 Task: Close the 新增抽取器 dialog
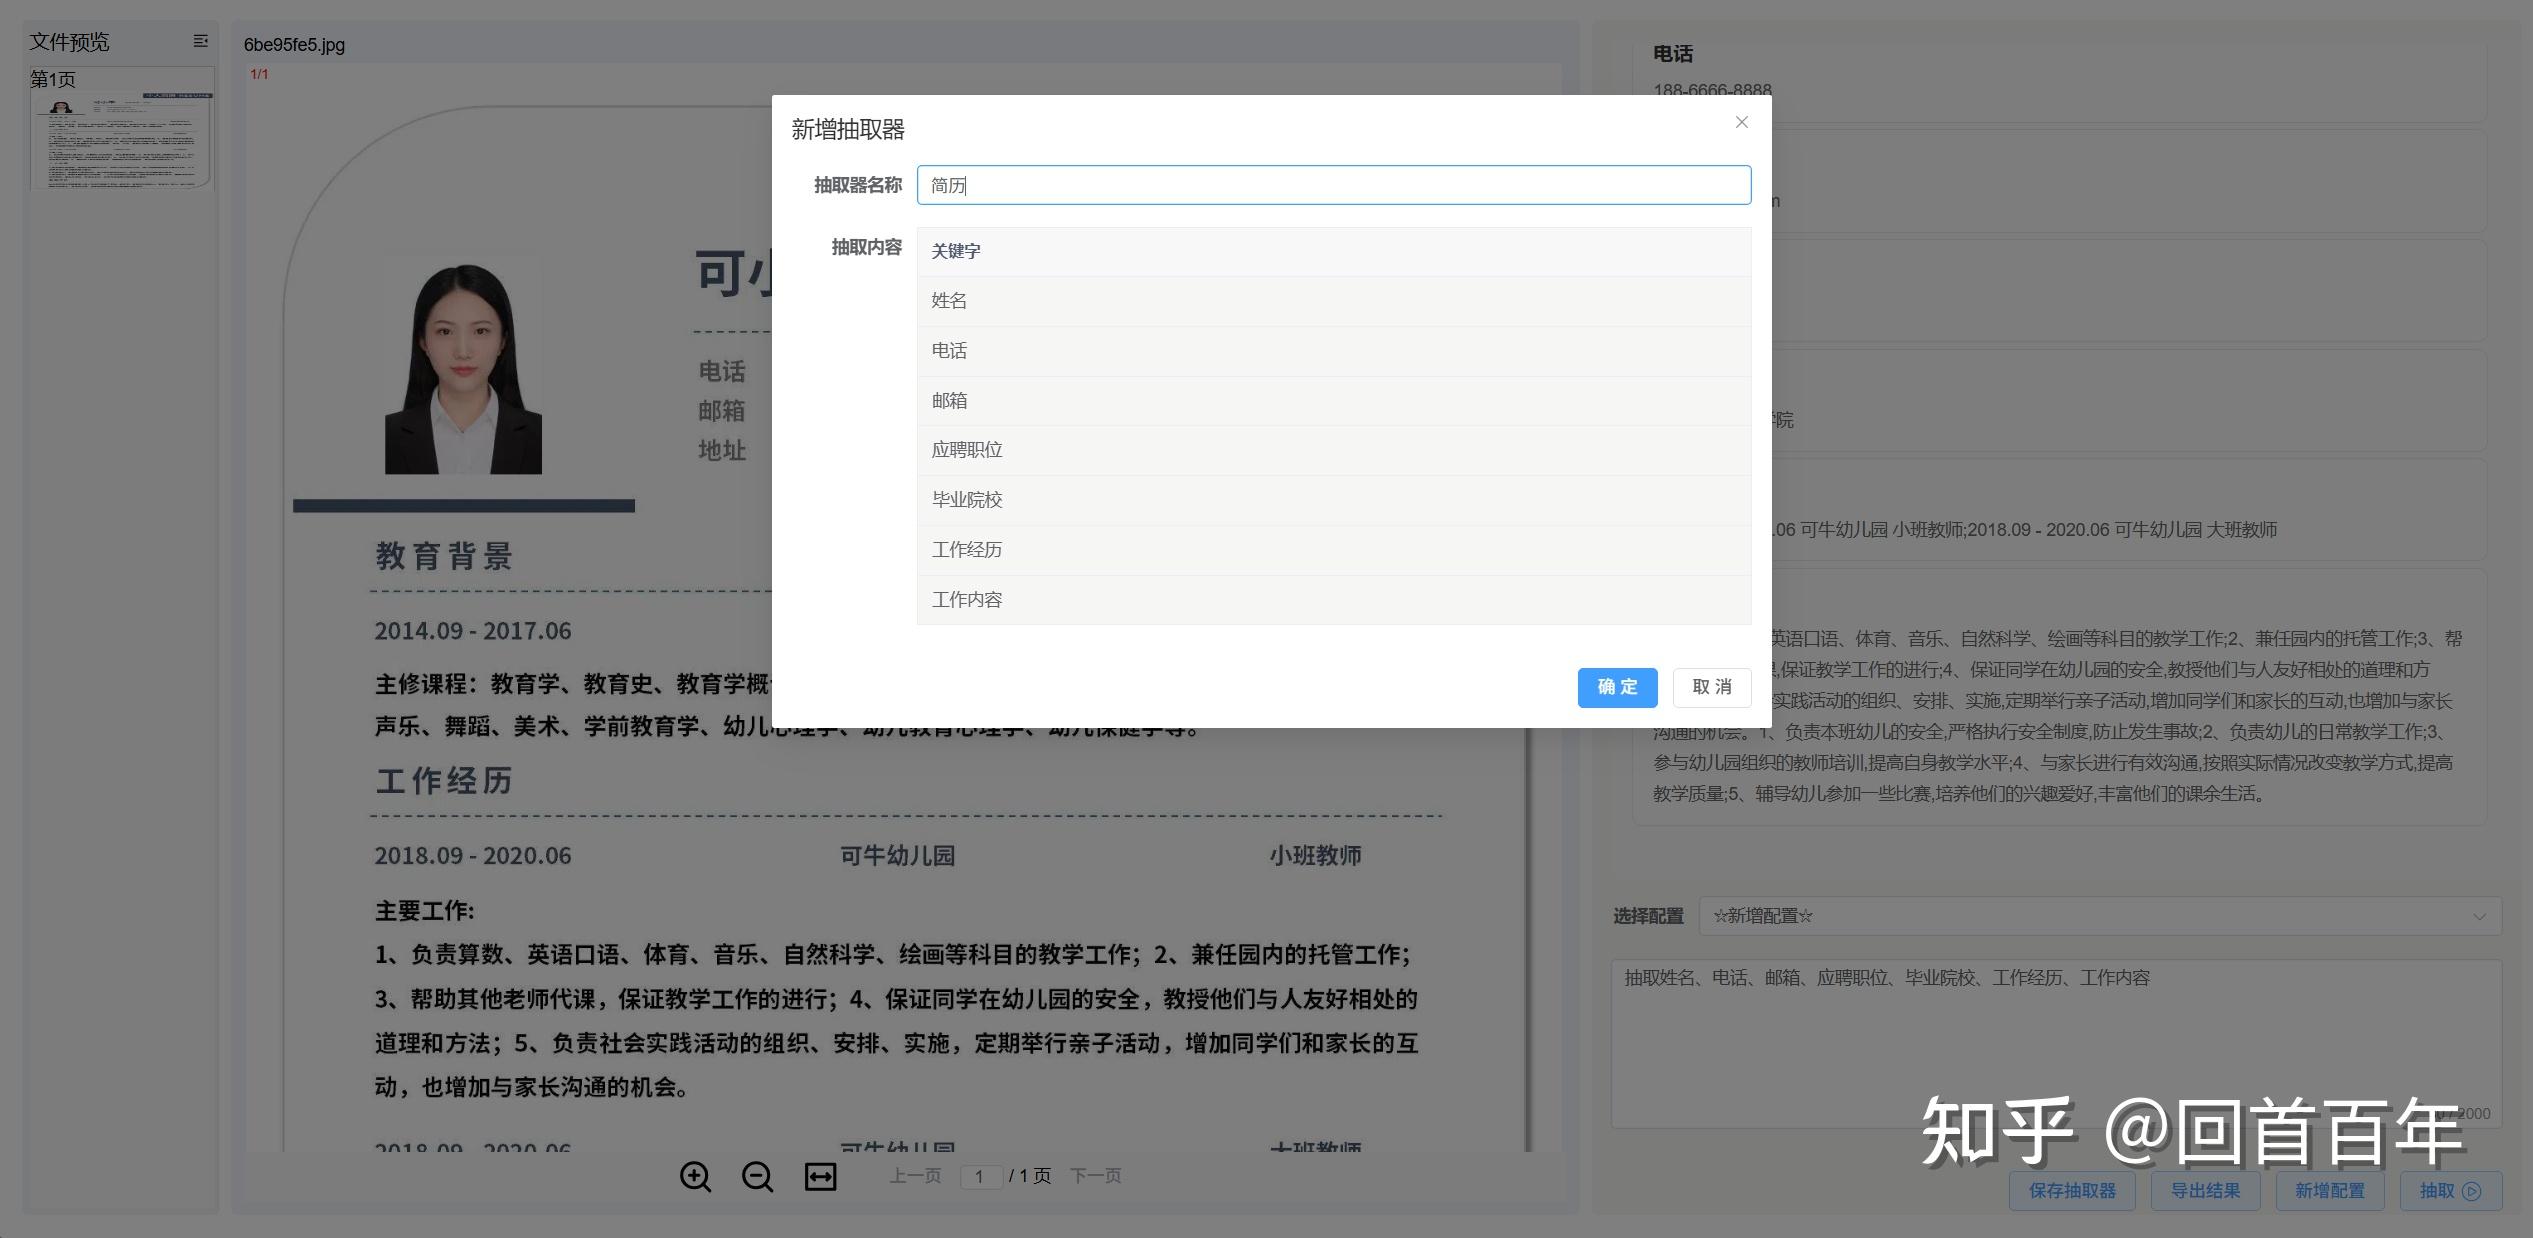[x=1741, y=122]
